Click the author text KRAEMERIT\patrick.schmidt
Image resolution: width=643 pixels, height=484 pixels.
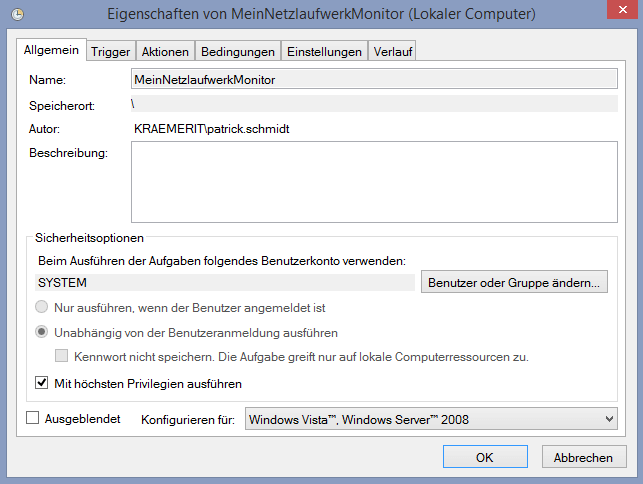[212, 129]
